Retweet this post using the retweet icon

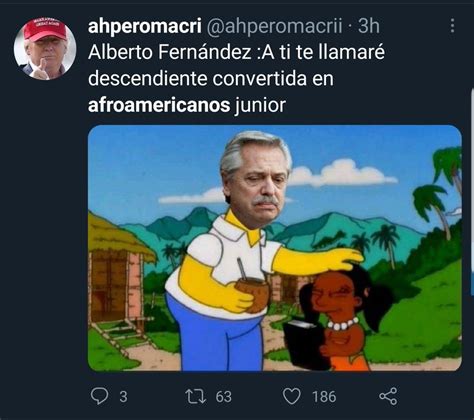tap(196, 396)
